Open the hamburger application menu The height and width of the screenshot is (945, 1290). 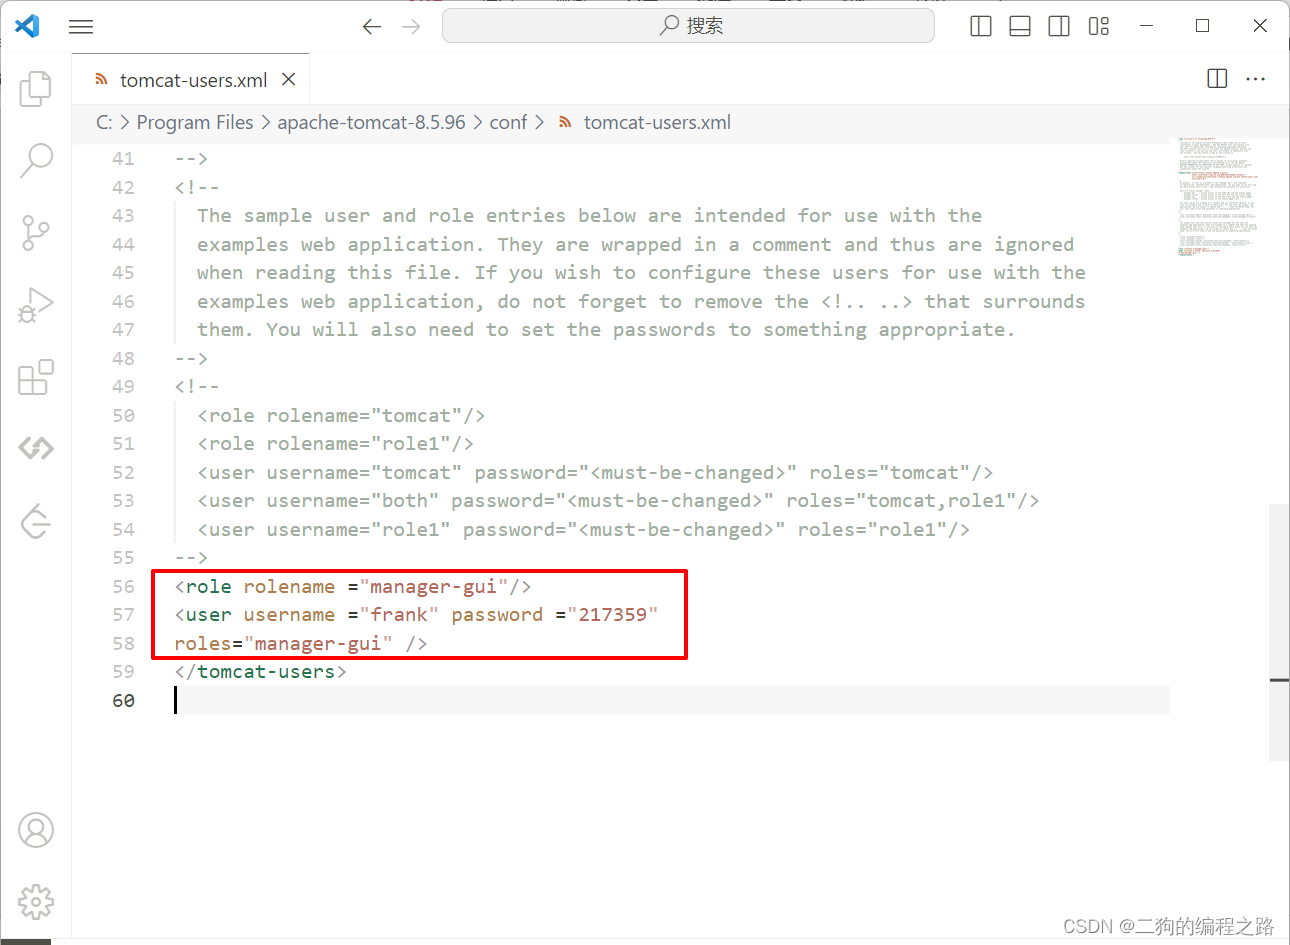tap(81, 26)
